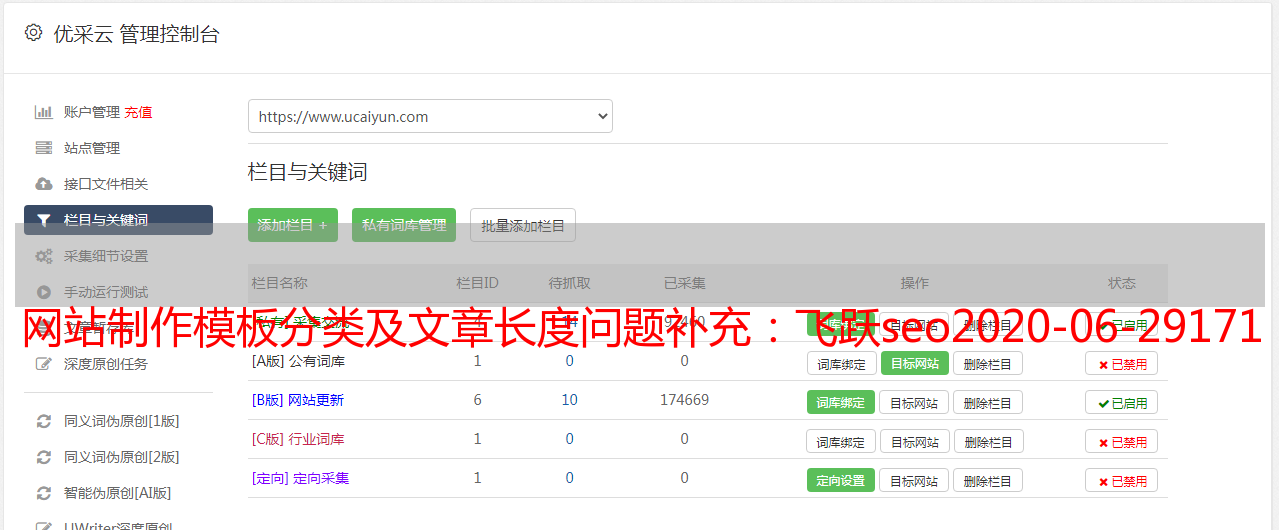Viewport: 1279px width, 530px height.
Task: Click the 栏目名称 column header
Action: pos(280,283)
